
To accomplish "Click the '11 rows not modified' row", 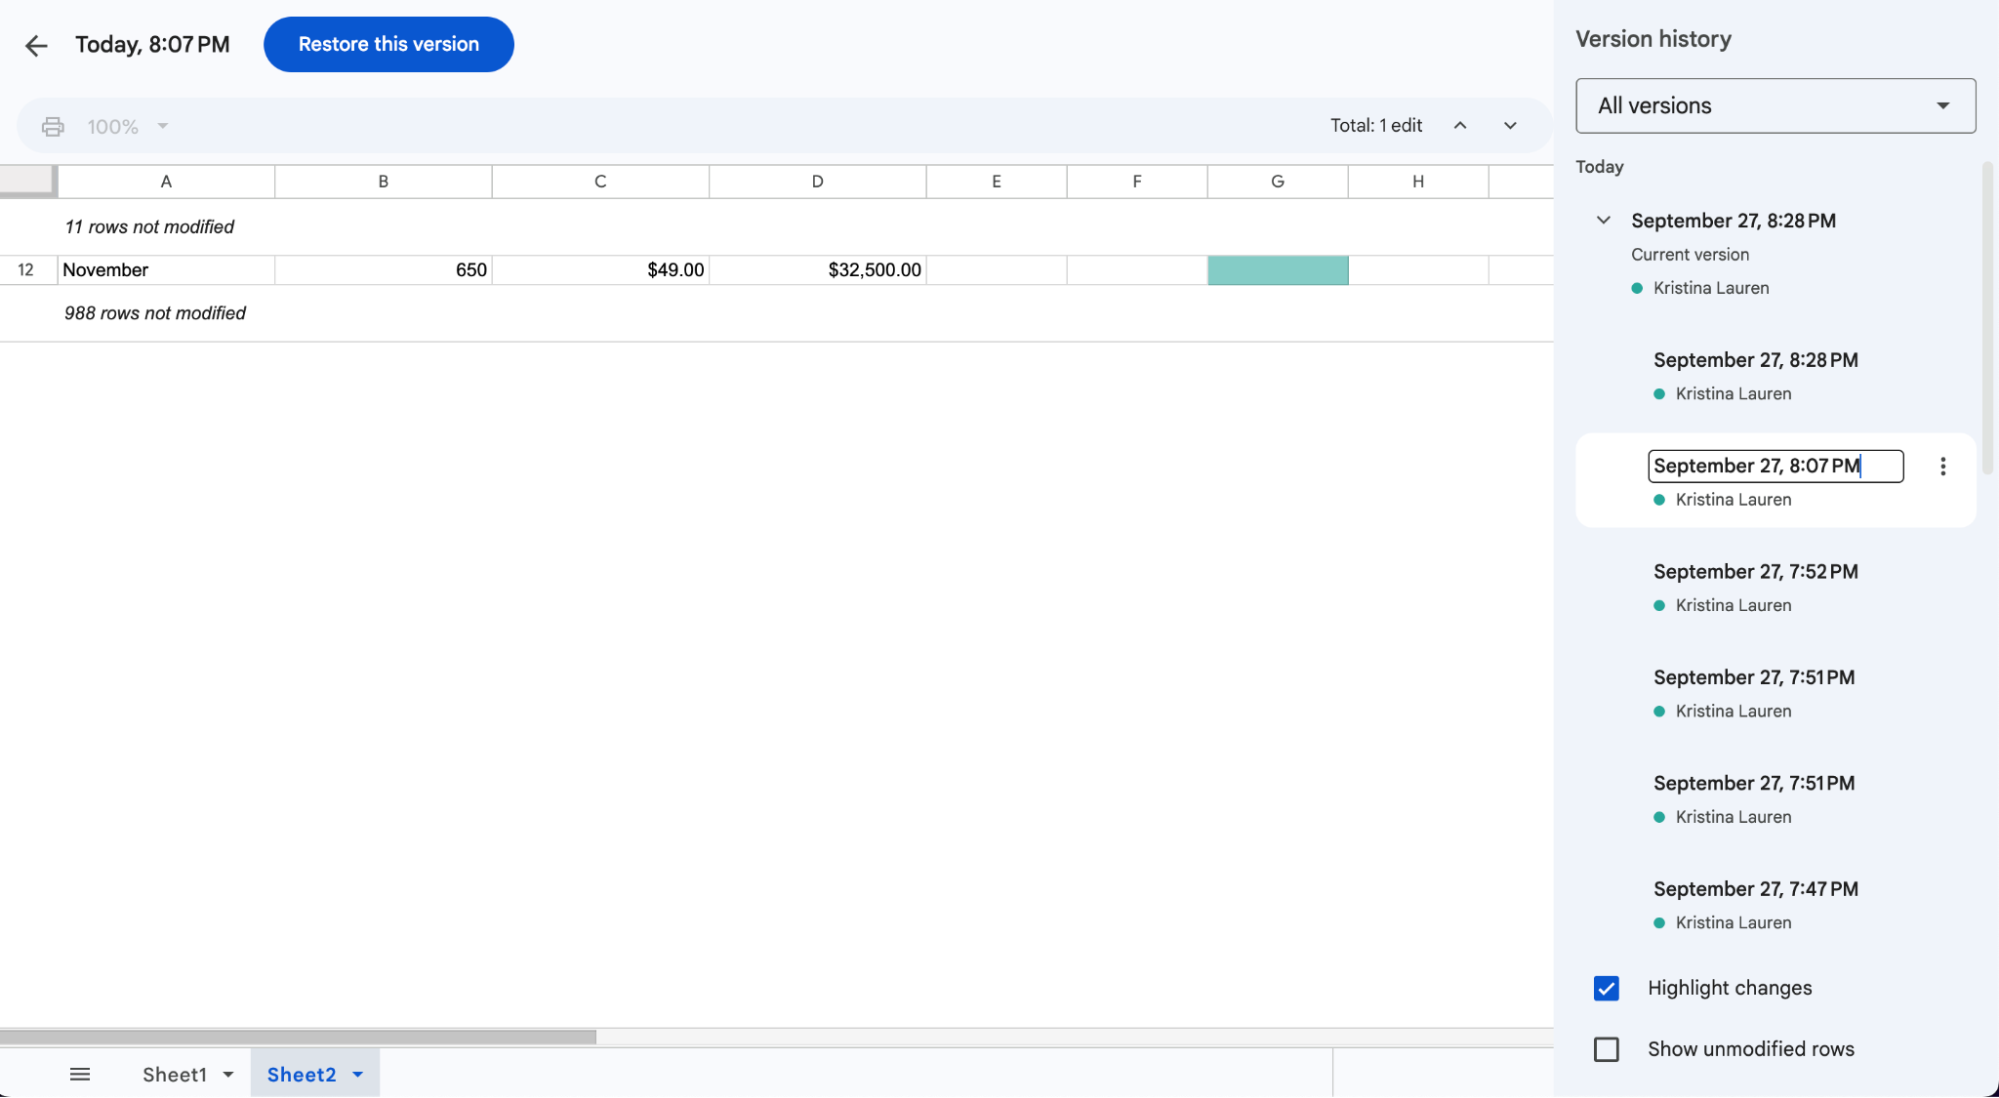I will (776, 227).
